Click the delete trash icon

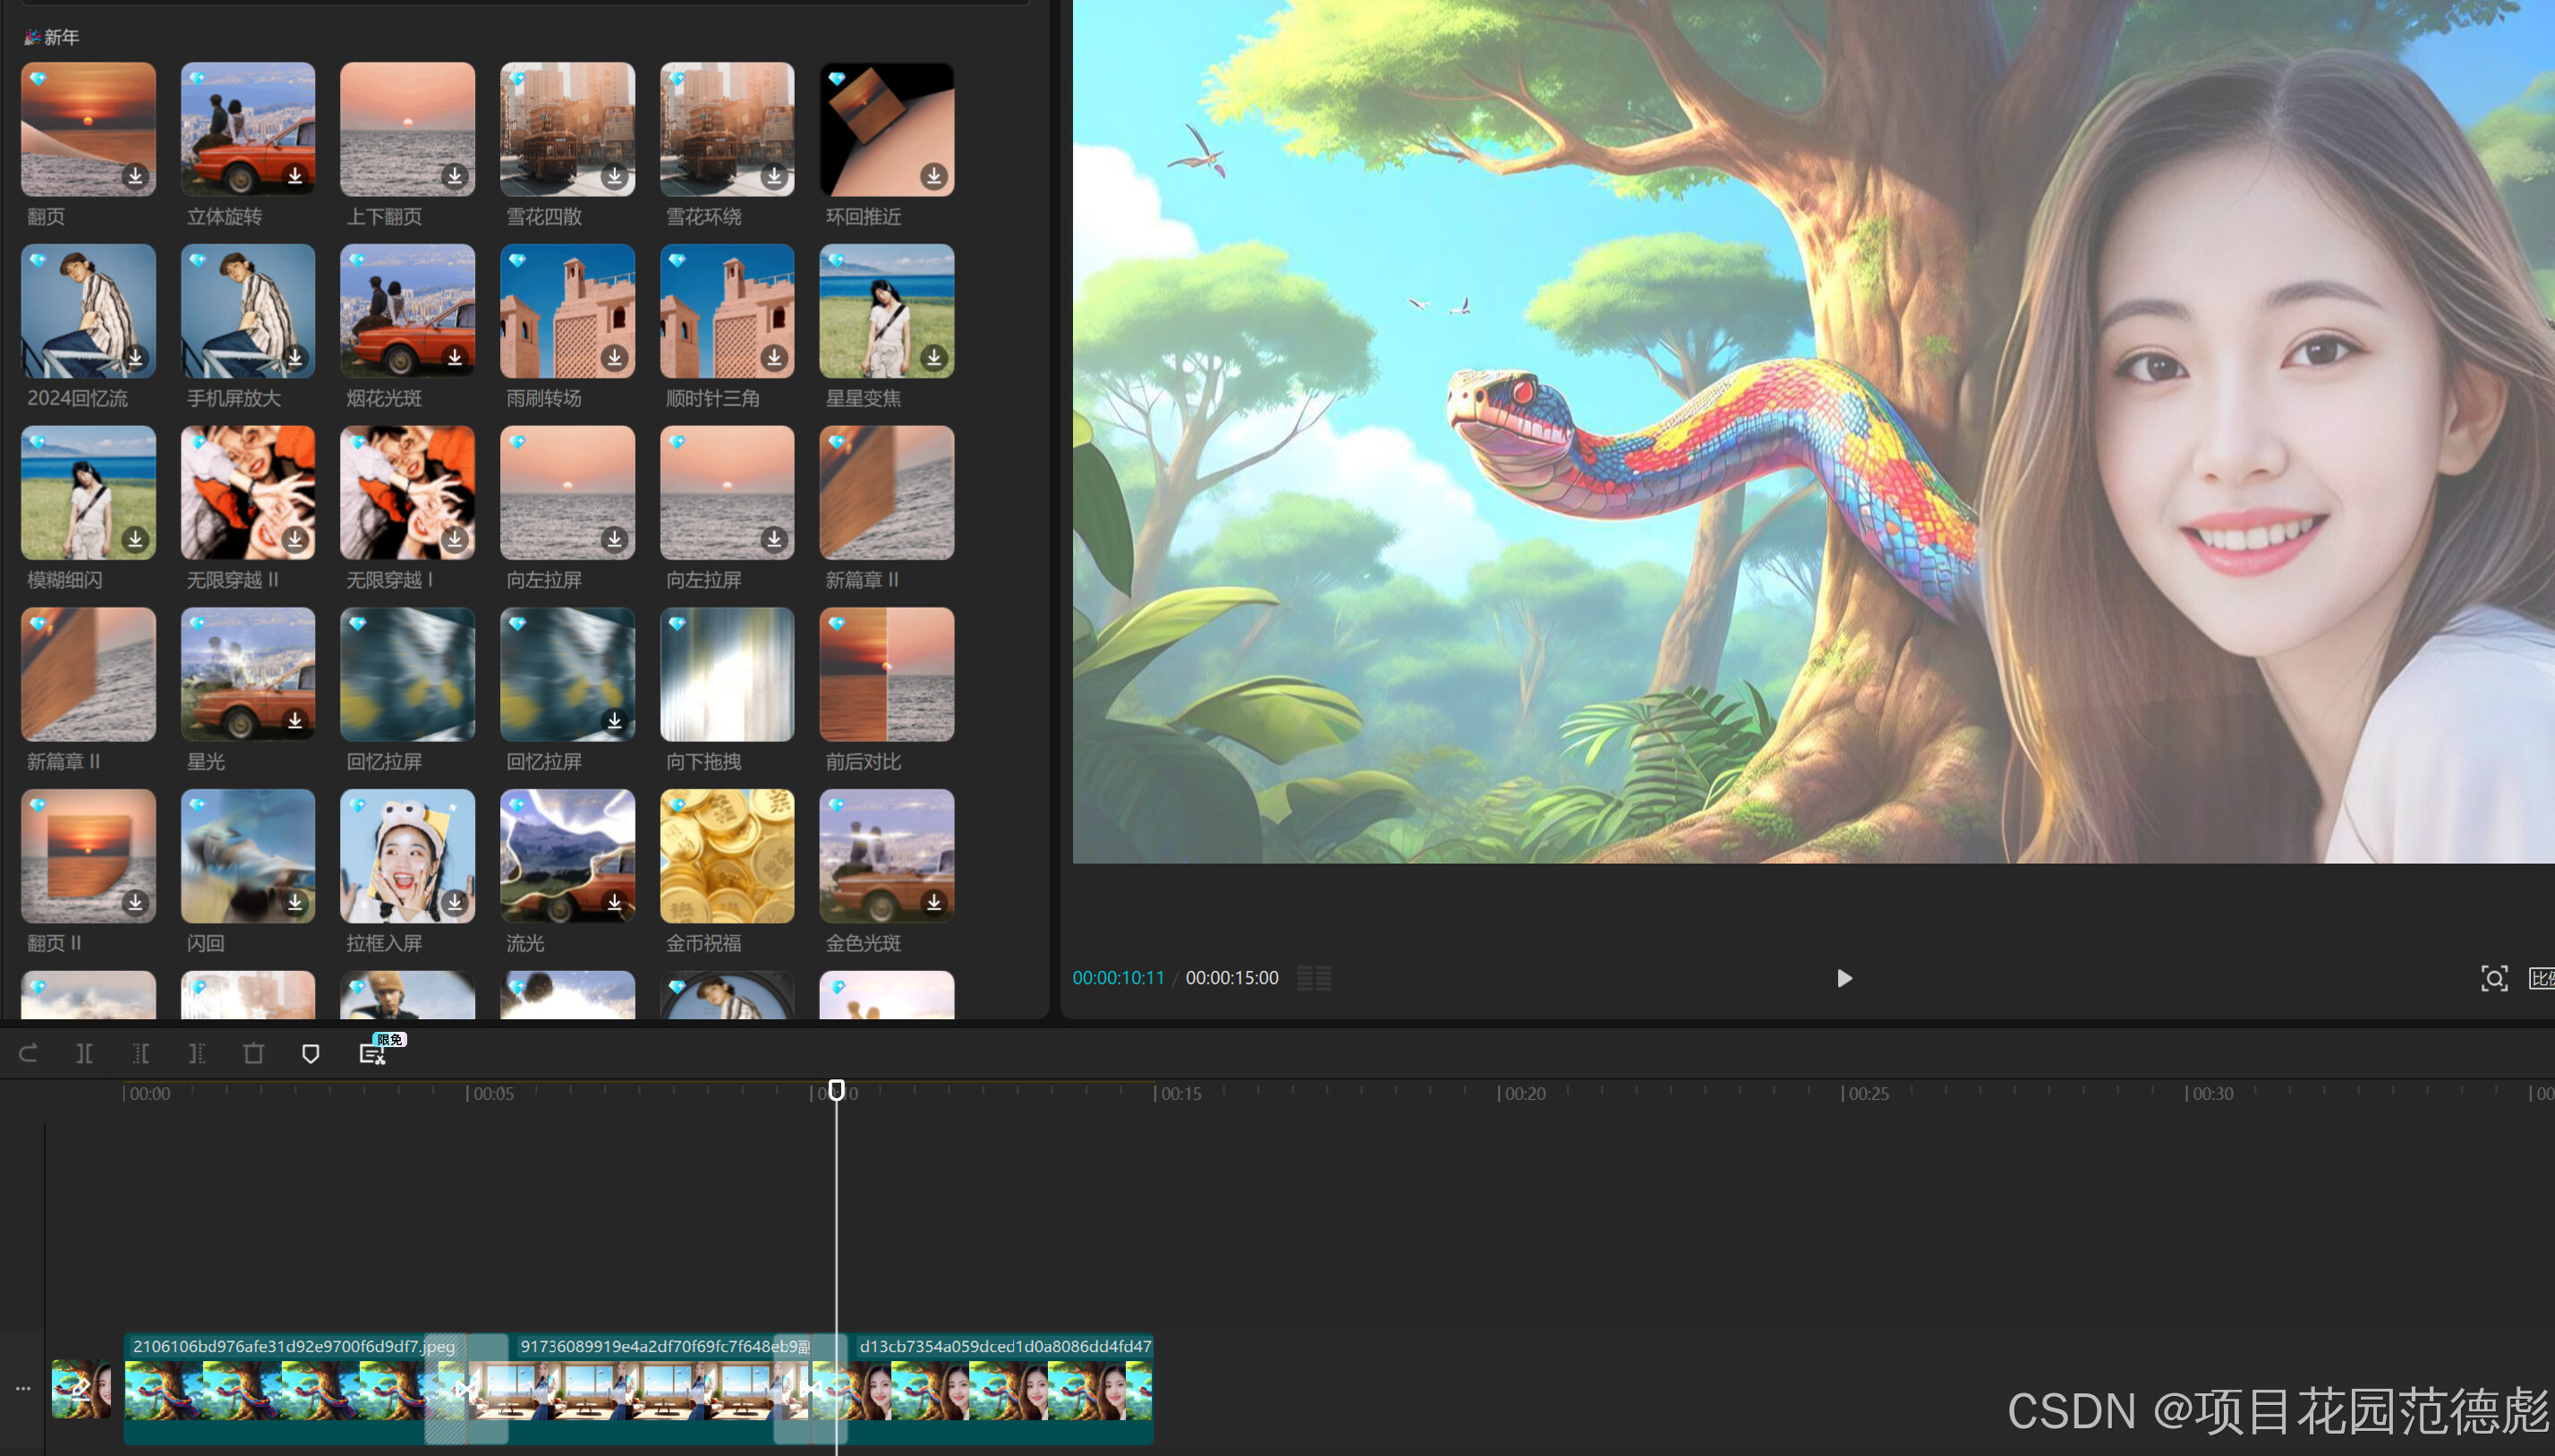[x=253, y=1053]
